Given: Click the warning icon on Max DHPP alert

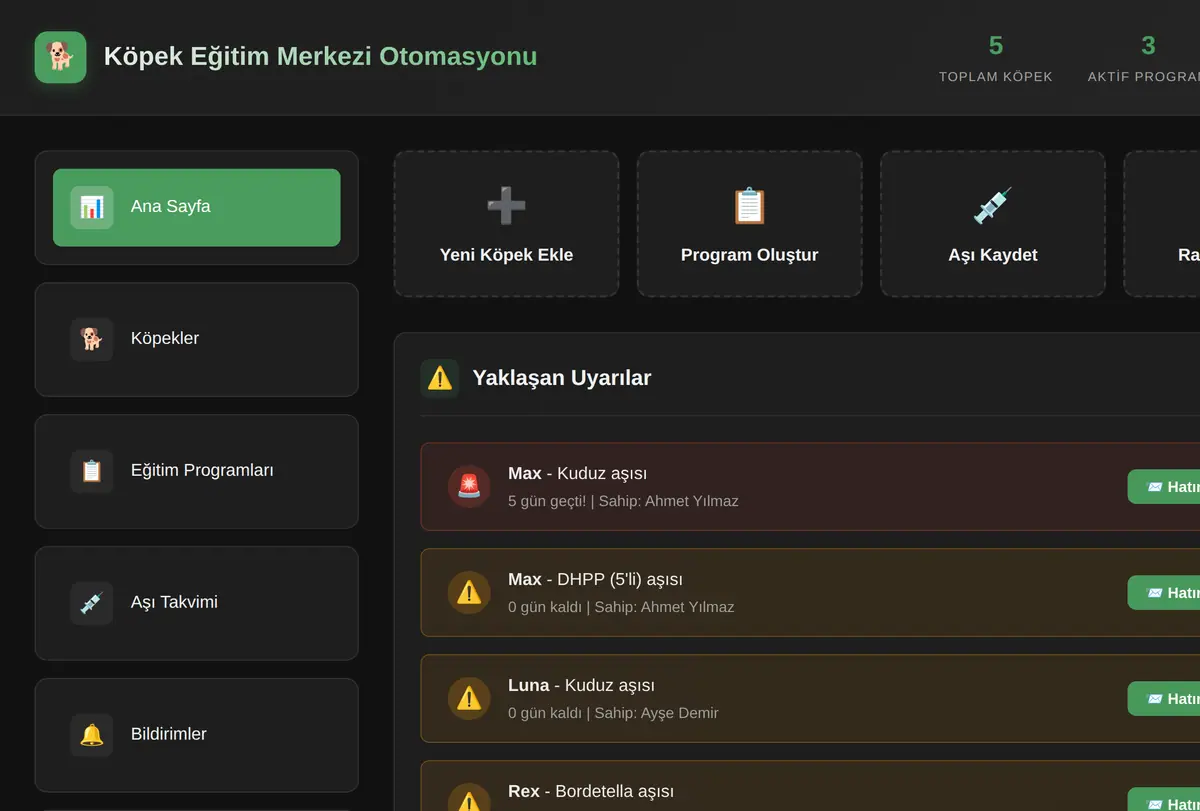Looking at the screenshot, I should click(x=469, y=593).
